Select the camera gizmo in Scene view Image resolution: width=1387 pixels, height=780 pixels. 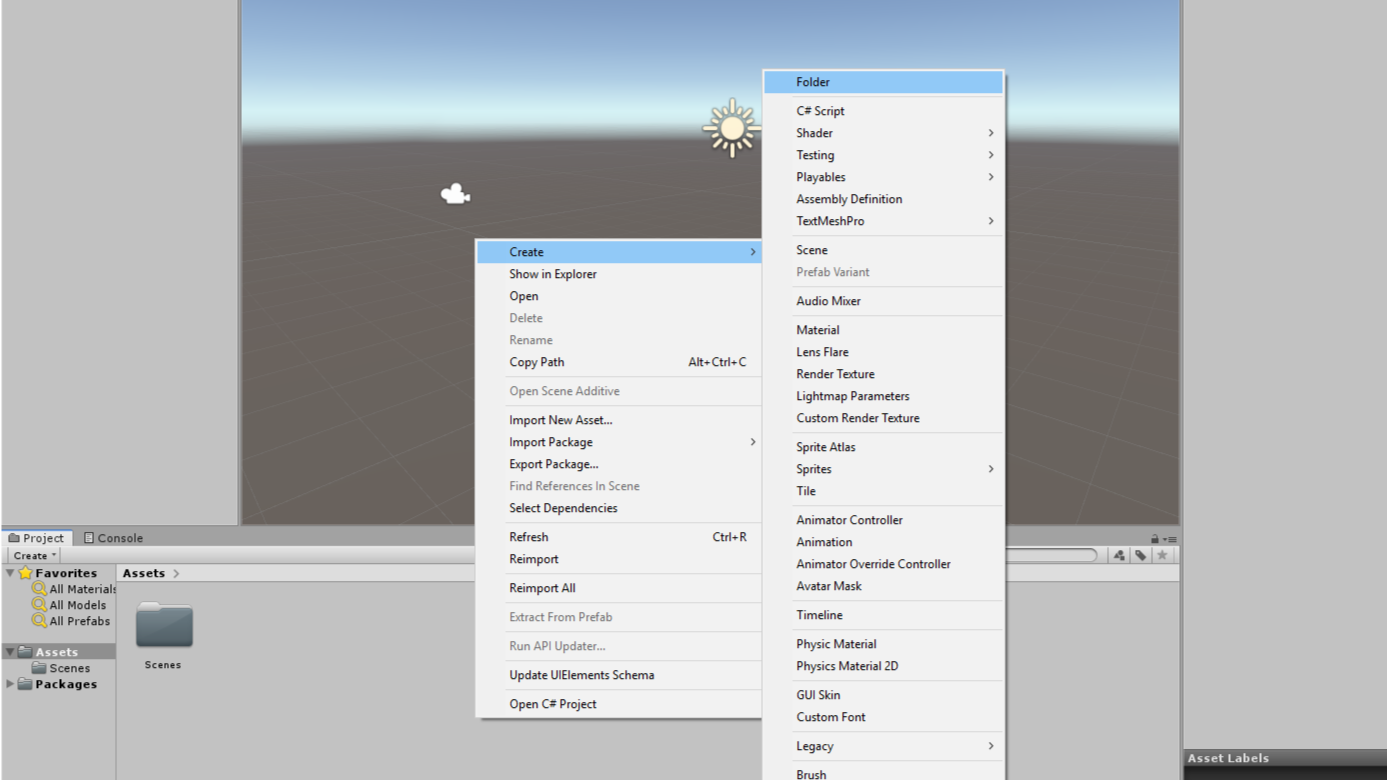(455, 193)
